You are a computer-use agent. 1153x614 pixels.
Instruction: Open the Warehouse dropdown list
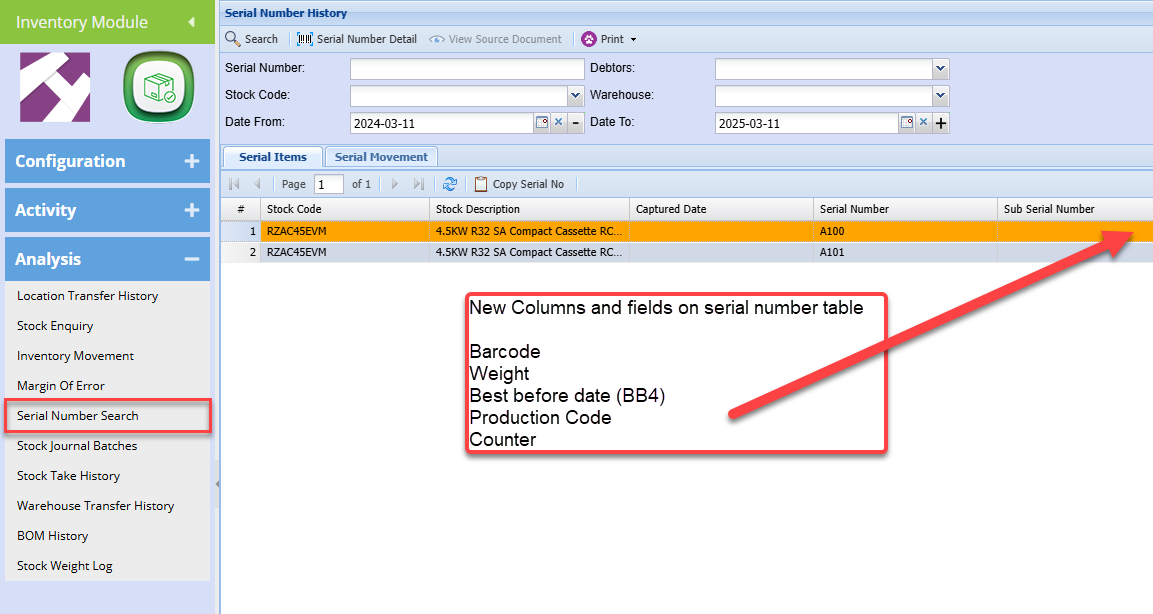click(940, 96)
